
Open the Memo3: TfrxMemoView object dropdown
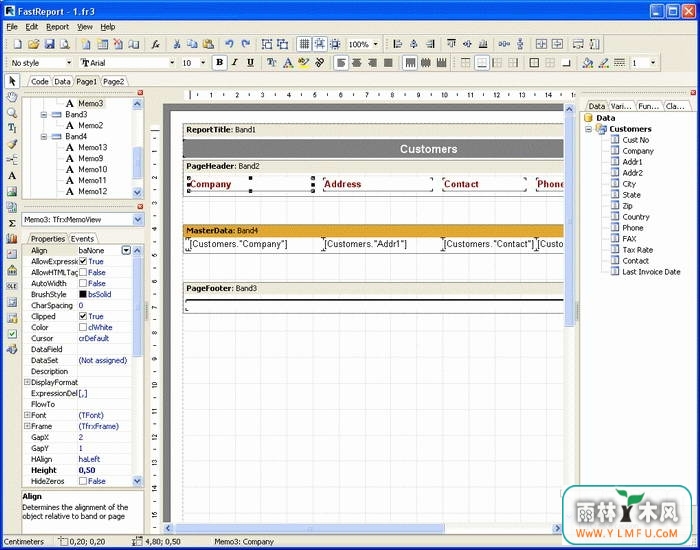[x=138, y=219]
